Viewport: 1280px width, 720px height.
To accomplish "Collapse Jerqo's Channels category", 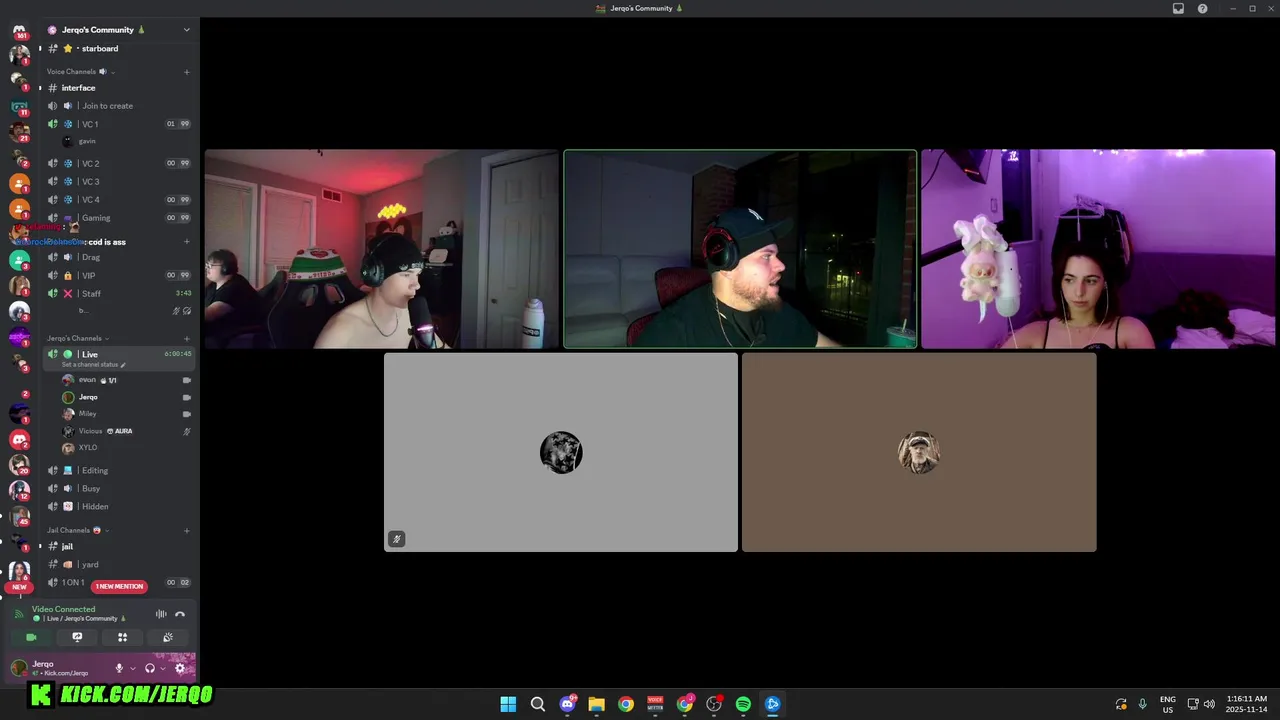I will [78, 338].
